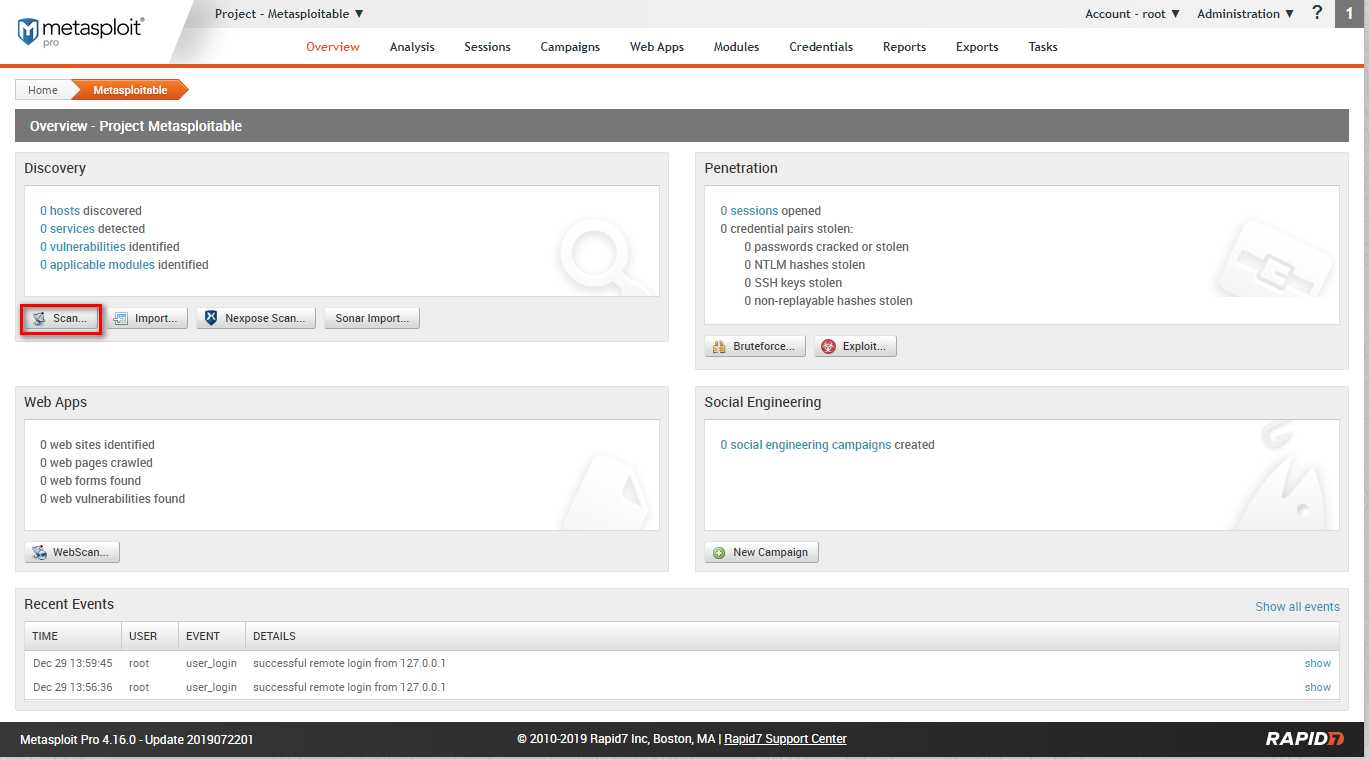Click the Exploit button
The height and width of the screenshot is (759, 1369).
click(x=855, y=347)
